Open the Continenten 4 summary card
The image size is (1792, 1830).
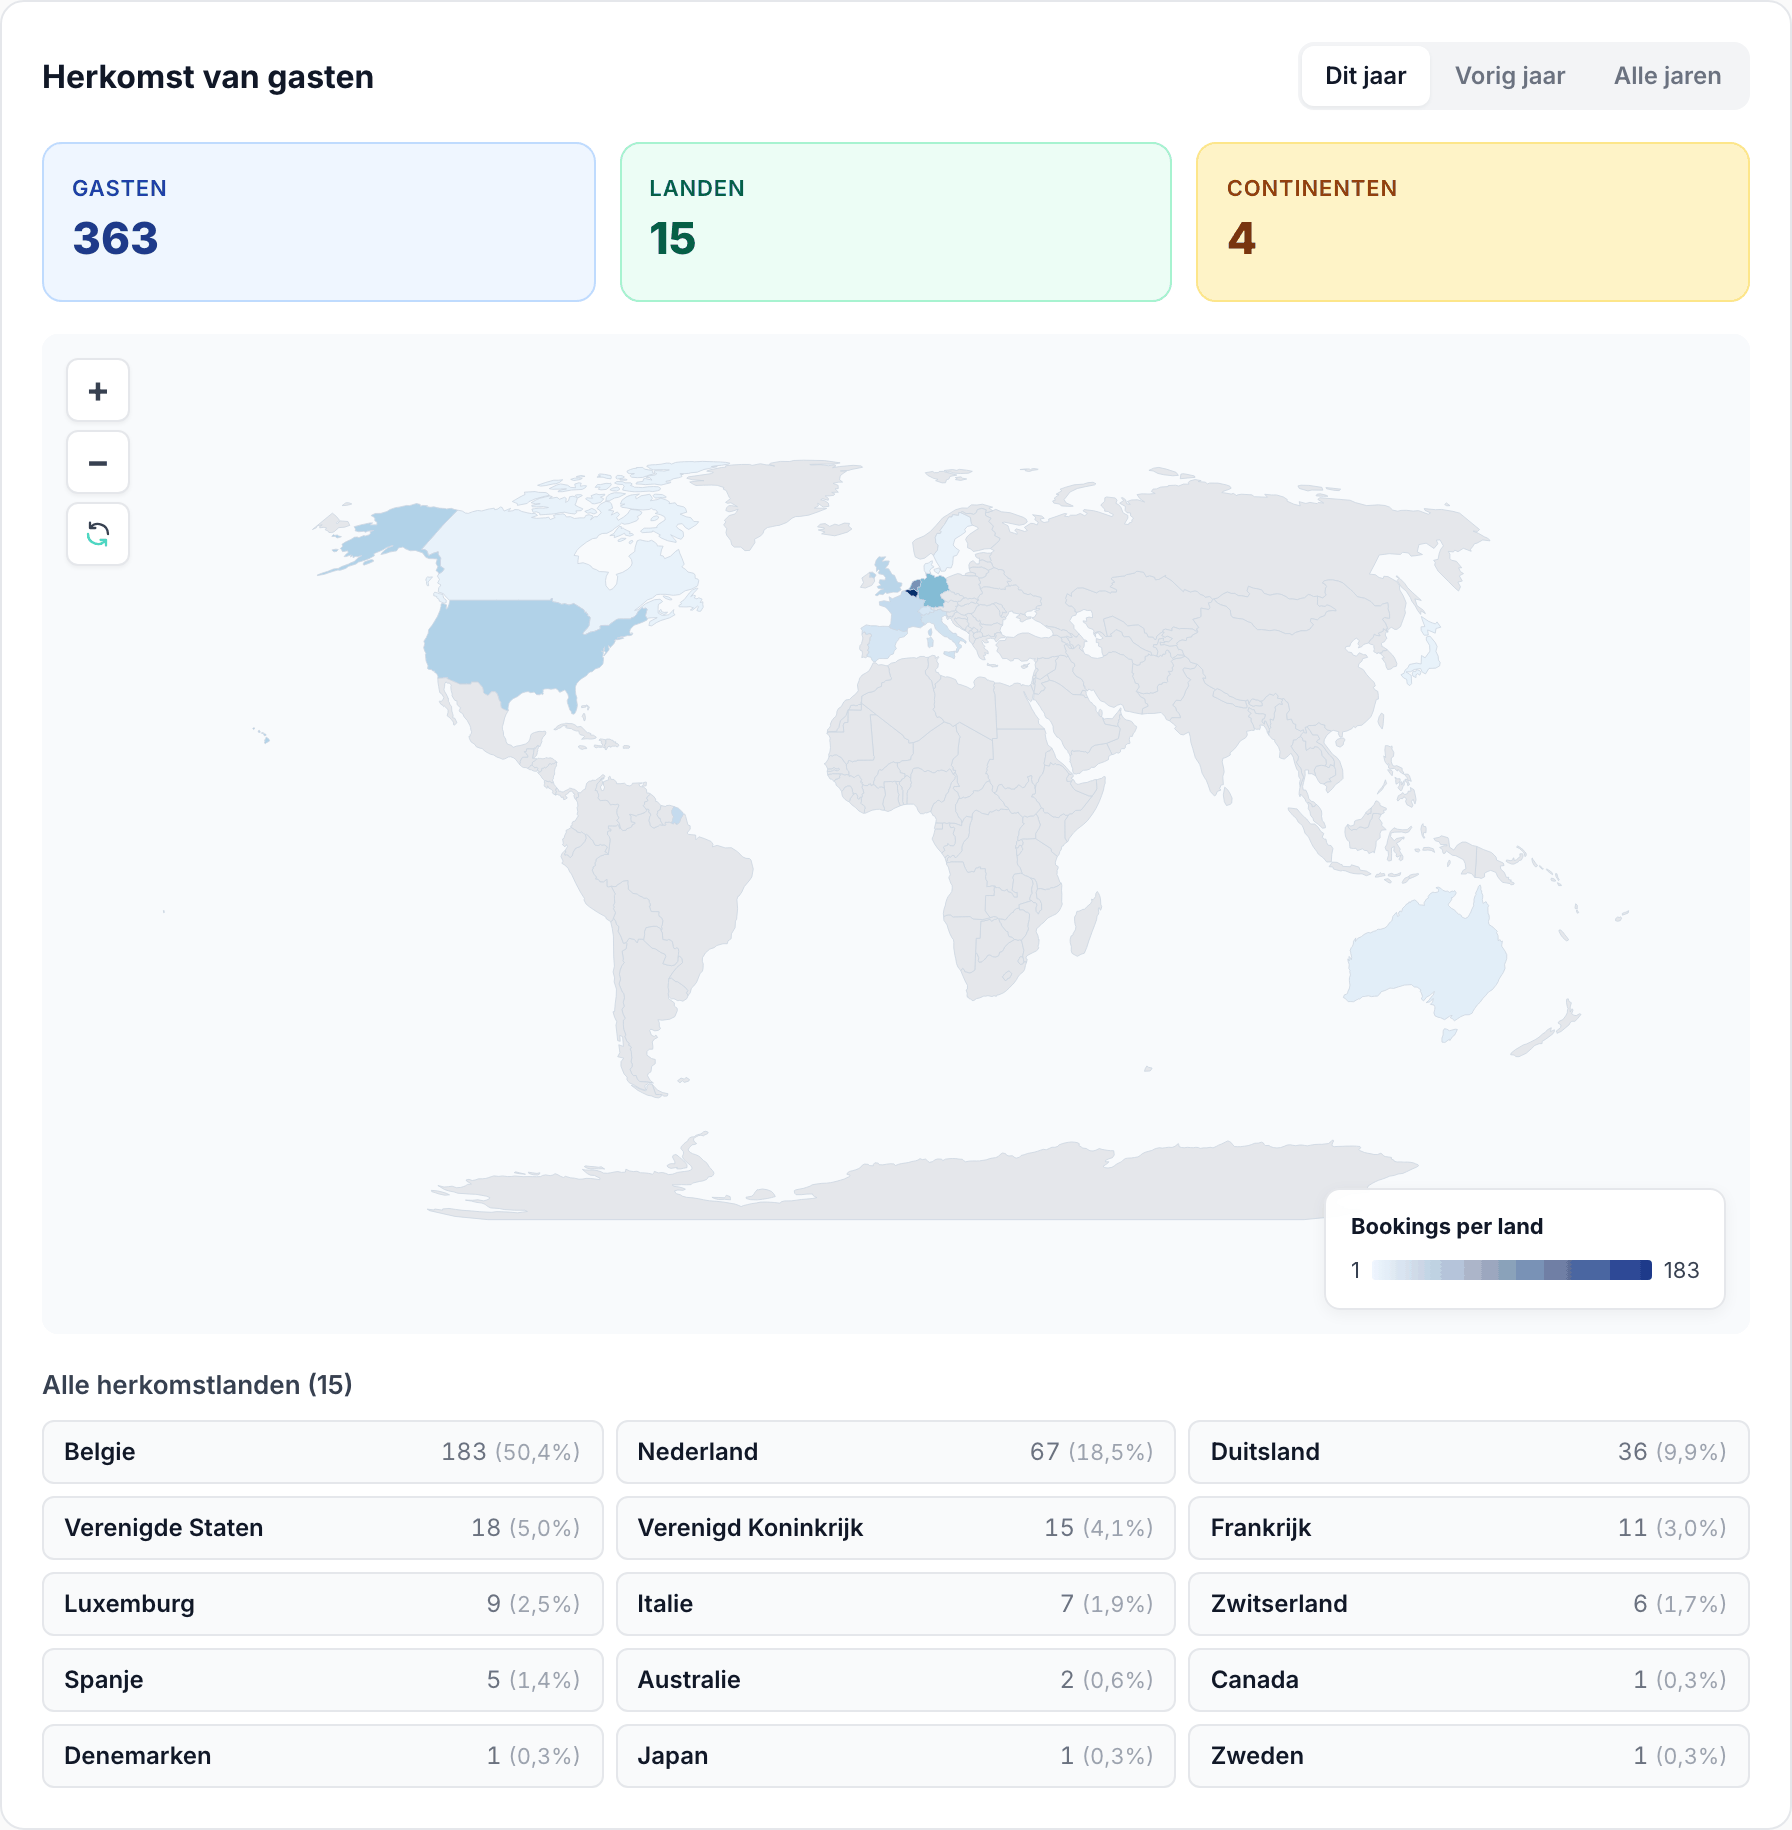point(1472,222)
